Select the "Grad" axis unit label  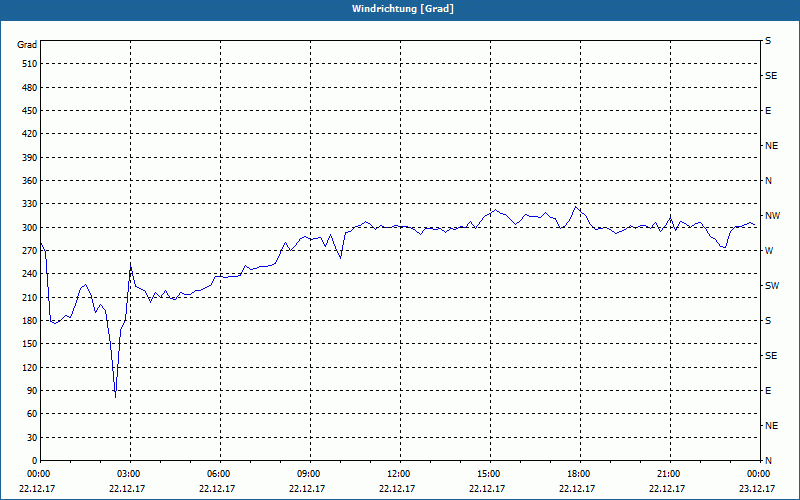(27, 45)
